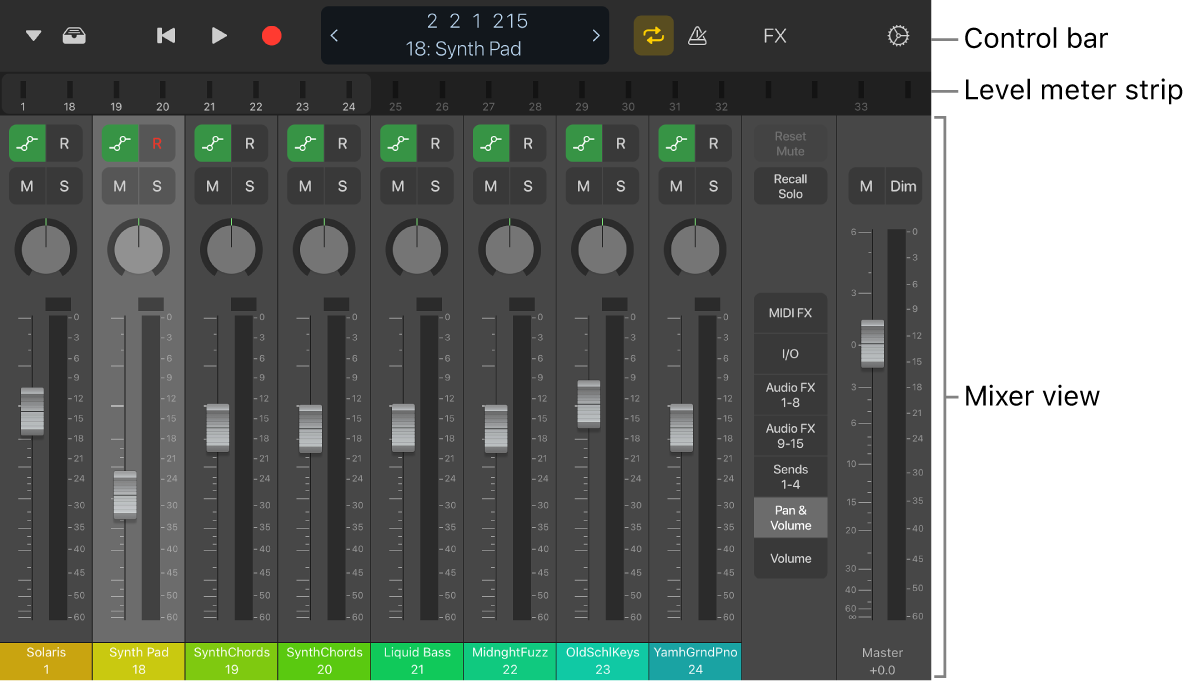Open project settings via the gear icon

pos(897,35)
